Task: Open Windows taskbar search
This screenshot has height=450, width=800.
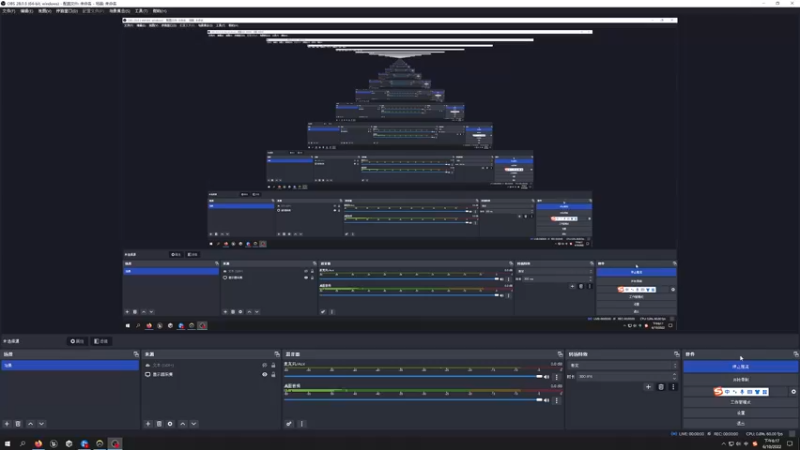Action: (22, 444)
